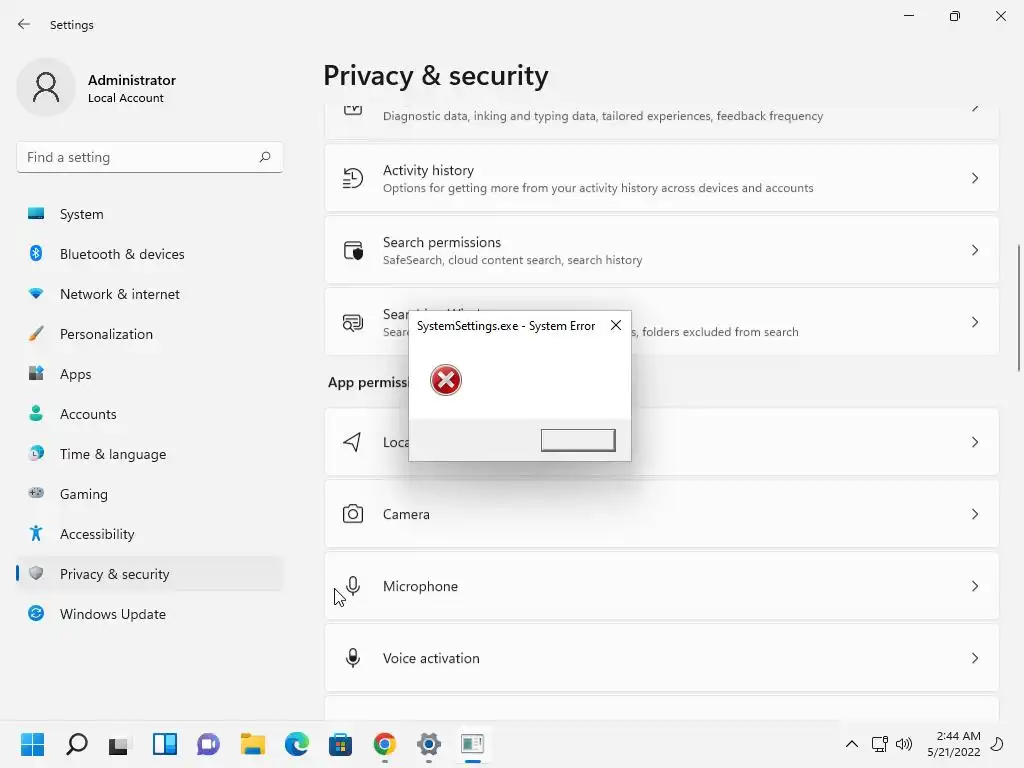Image resolution: width=1024 pixels, height=768 pixels.
Task: Select Bluetooth & devices in sidebar
Action: 122,254
